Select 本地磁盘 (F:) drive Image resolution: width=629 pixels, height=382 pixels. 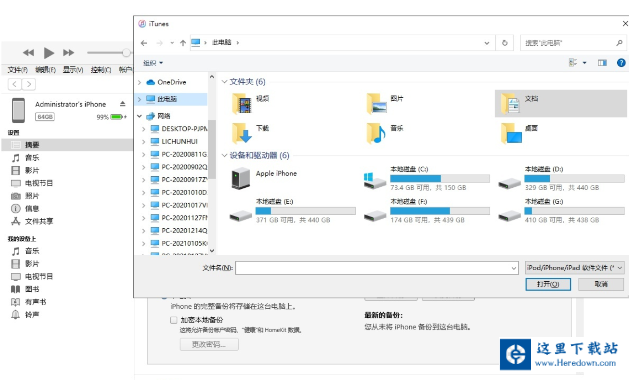[x=426, y=211]
